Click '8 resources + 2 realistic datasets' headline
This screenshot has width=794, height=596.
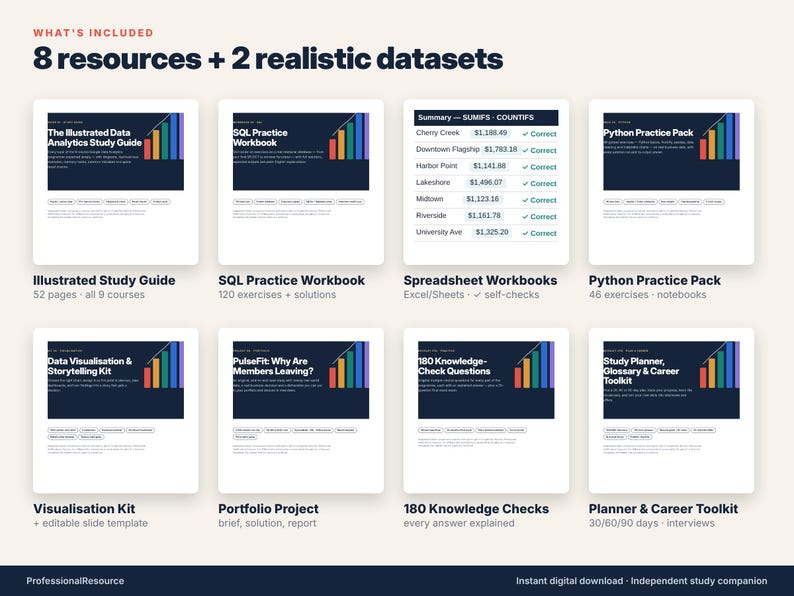[x=268, y=59]
